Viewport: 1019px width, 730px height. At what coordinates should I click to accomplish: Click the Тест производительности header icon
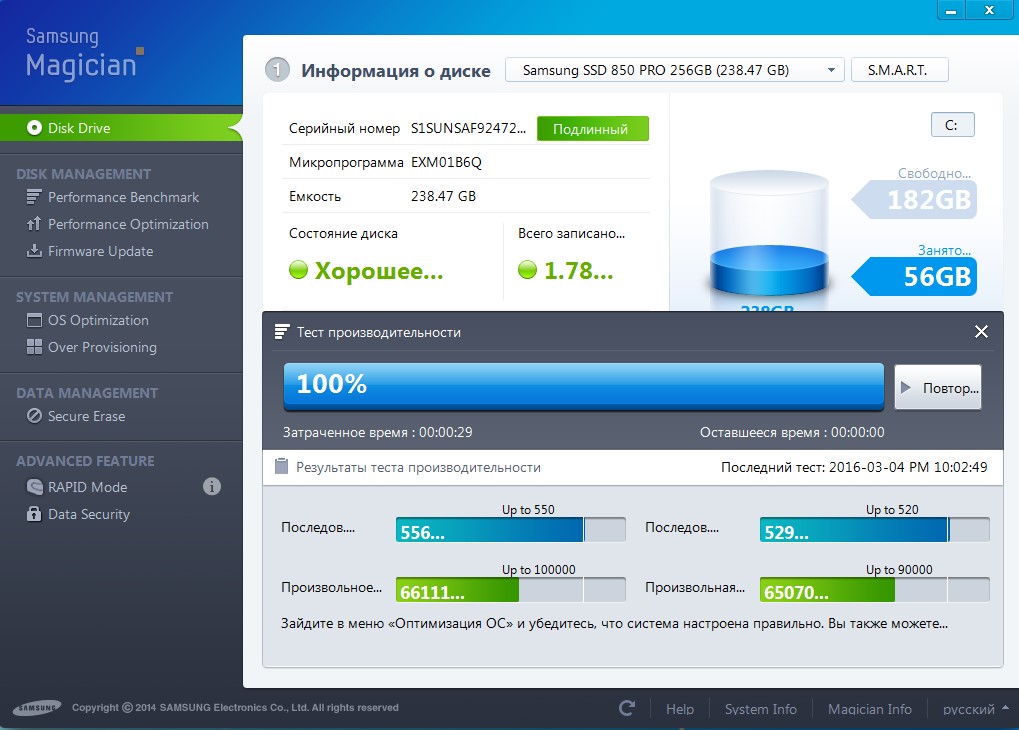coord(281,332)
